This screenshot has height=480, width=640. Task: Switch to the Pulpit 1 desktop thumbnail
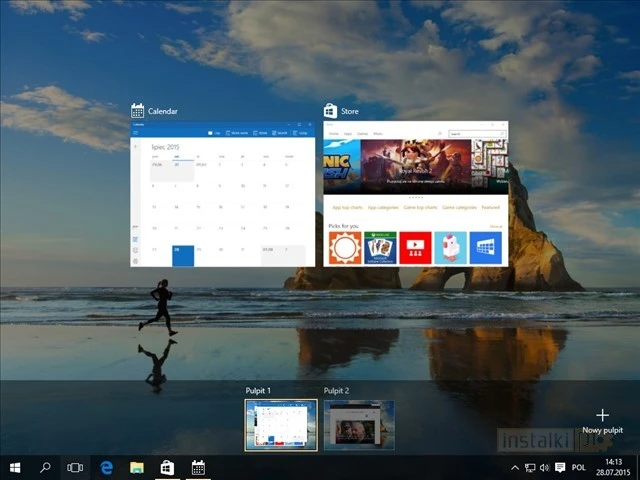281,425
